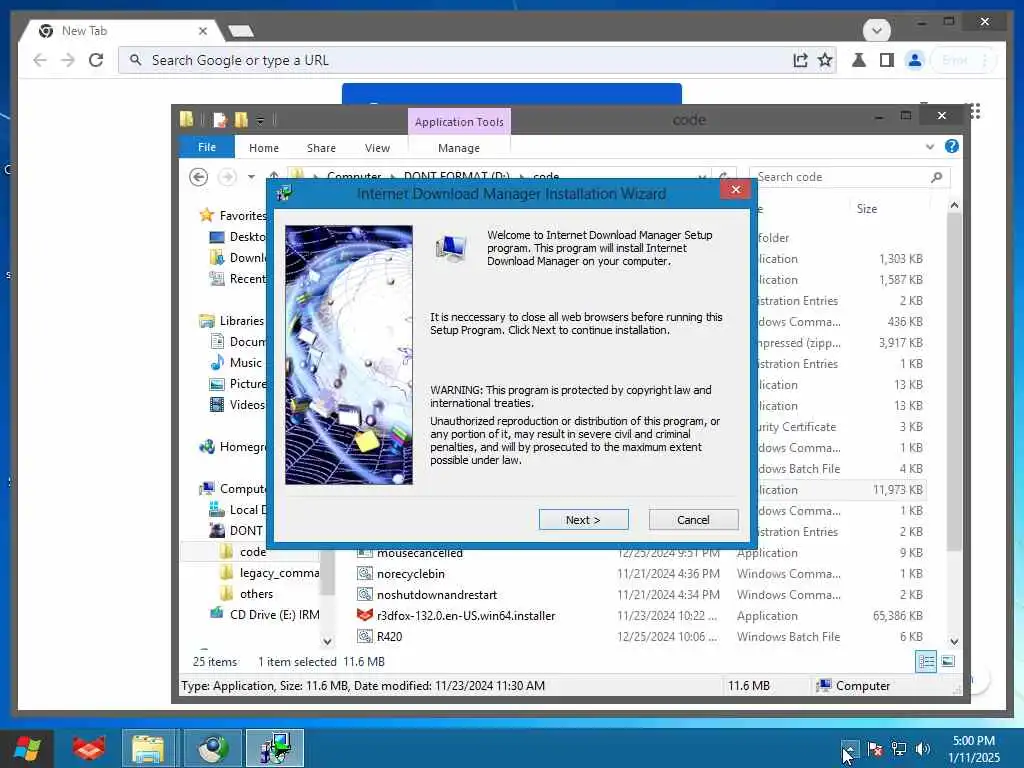Expand the Explorer ribbon chevron
1024x768 pixels.
[929, 147]
